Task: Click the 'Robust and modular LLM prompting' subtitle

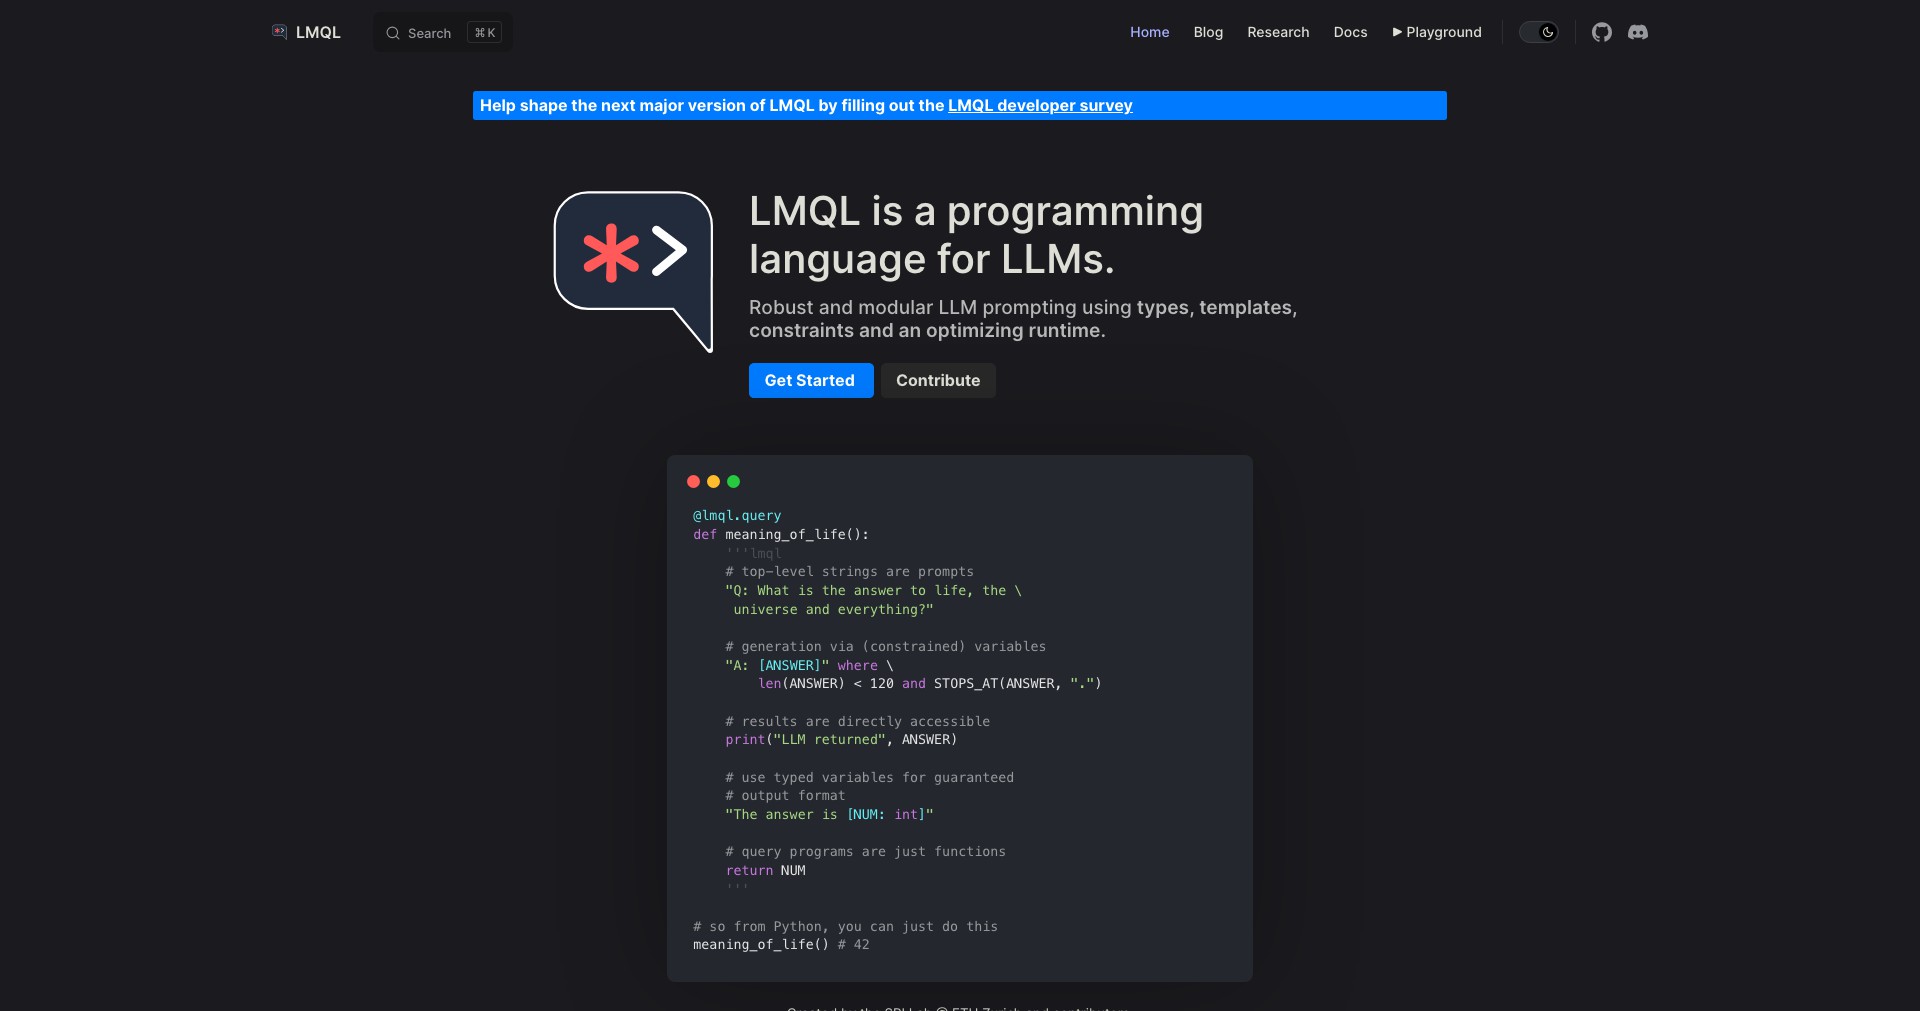Action: point(1023,319)
